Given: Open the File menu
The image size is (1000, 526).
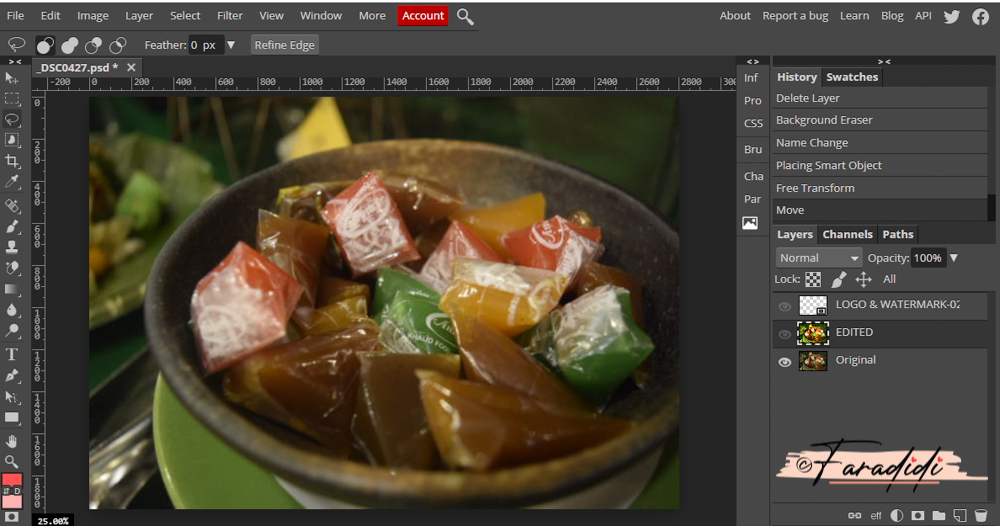Looking at the screenshot, I should coord(15,16).
